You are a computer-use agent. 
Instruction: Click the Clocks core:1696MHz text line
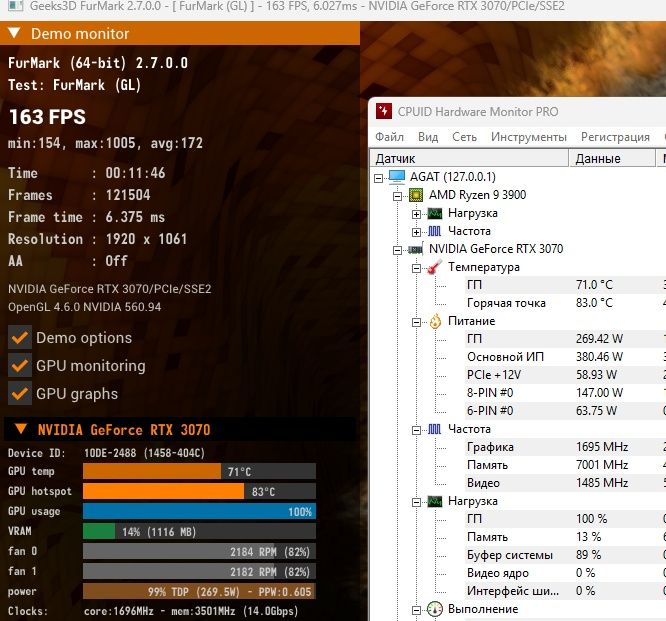(x=153, y=611)
